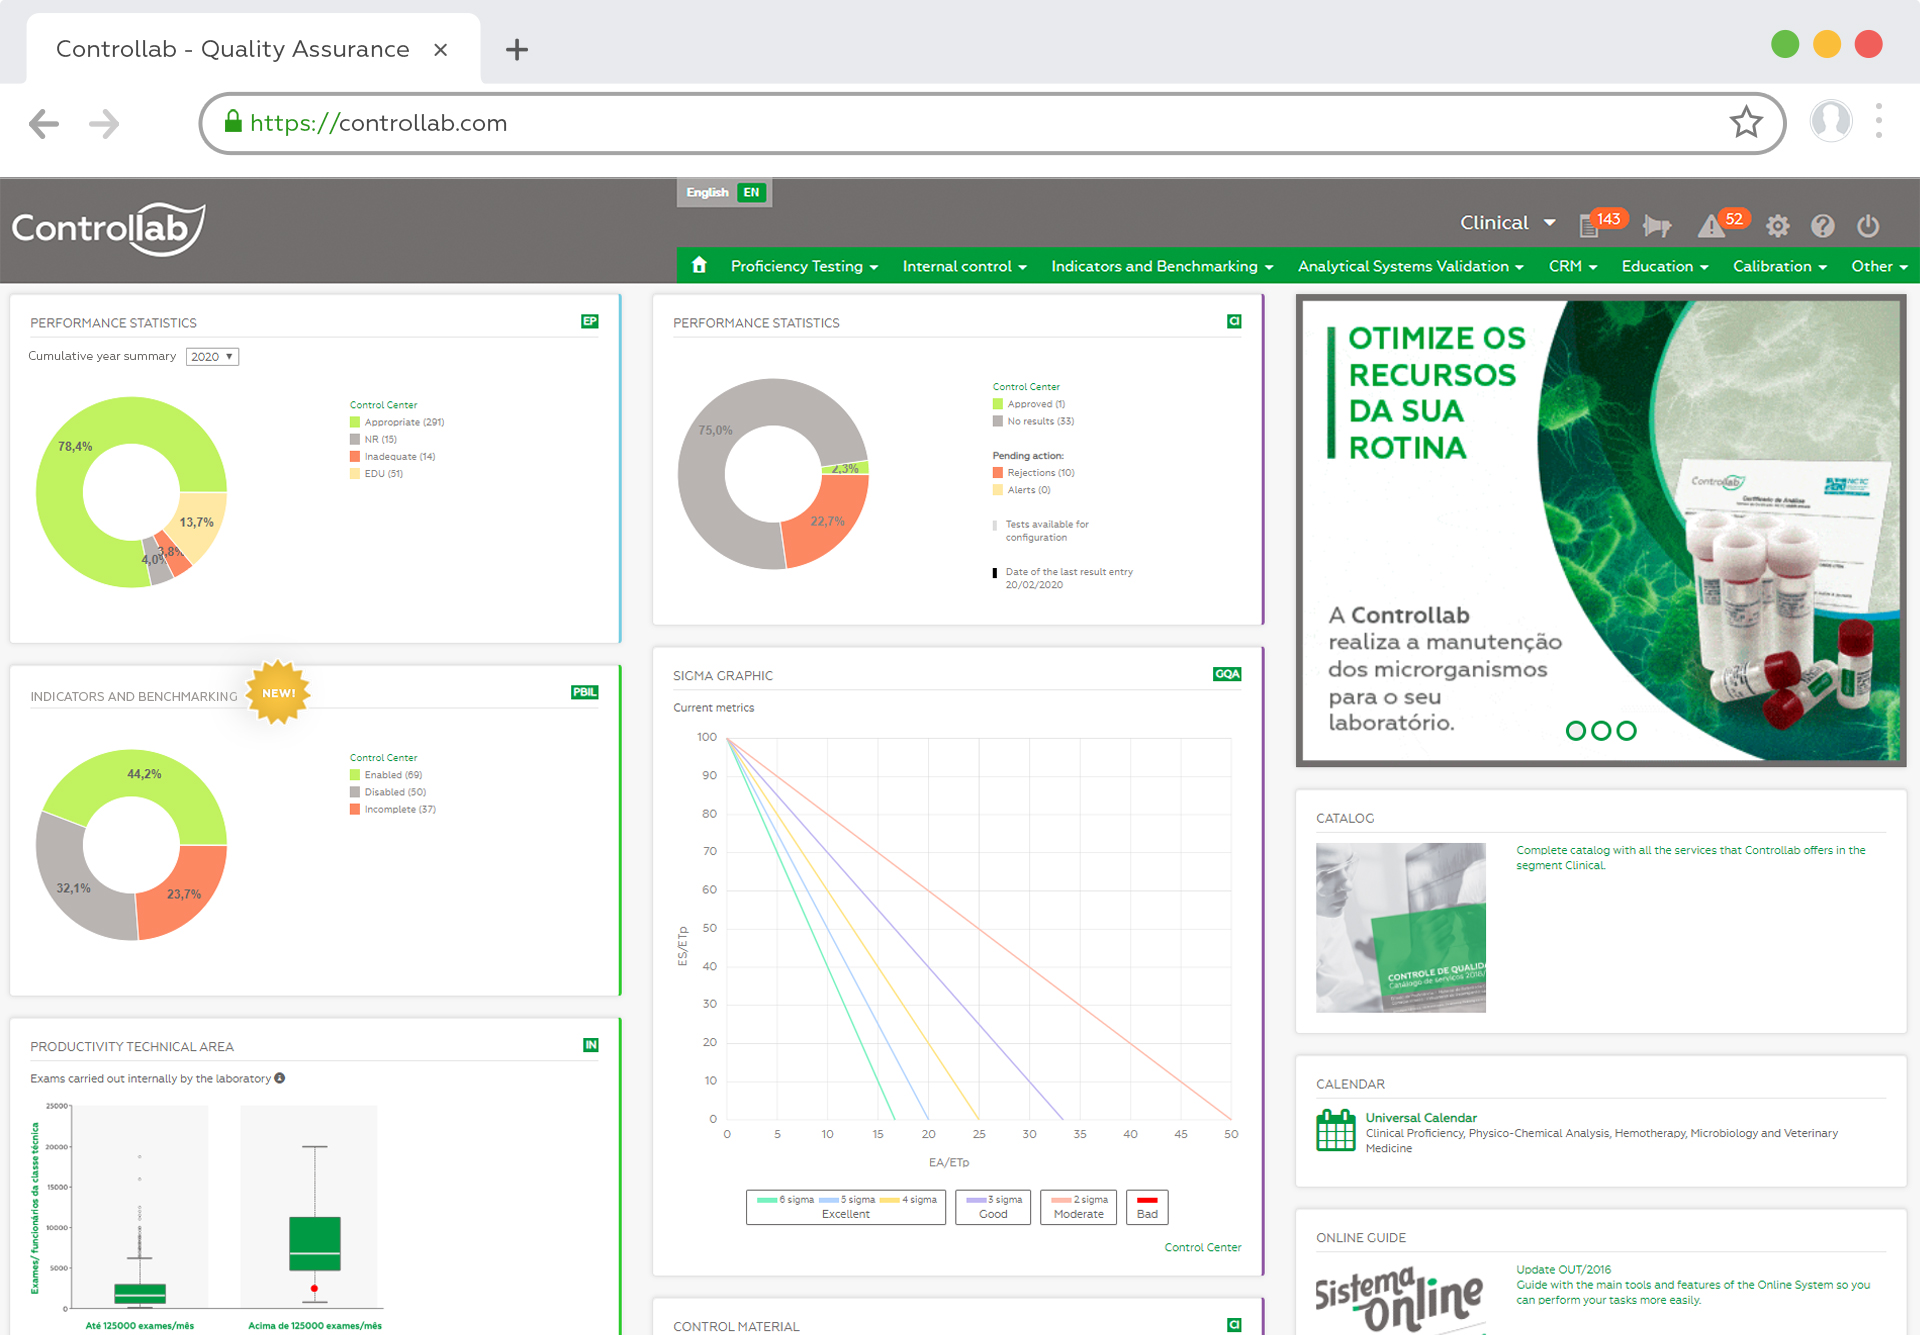The width and height of the screenshot is (1920, 1335).
Task: Click the home icon in navigation bar
Action: [699, 265]
